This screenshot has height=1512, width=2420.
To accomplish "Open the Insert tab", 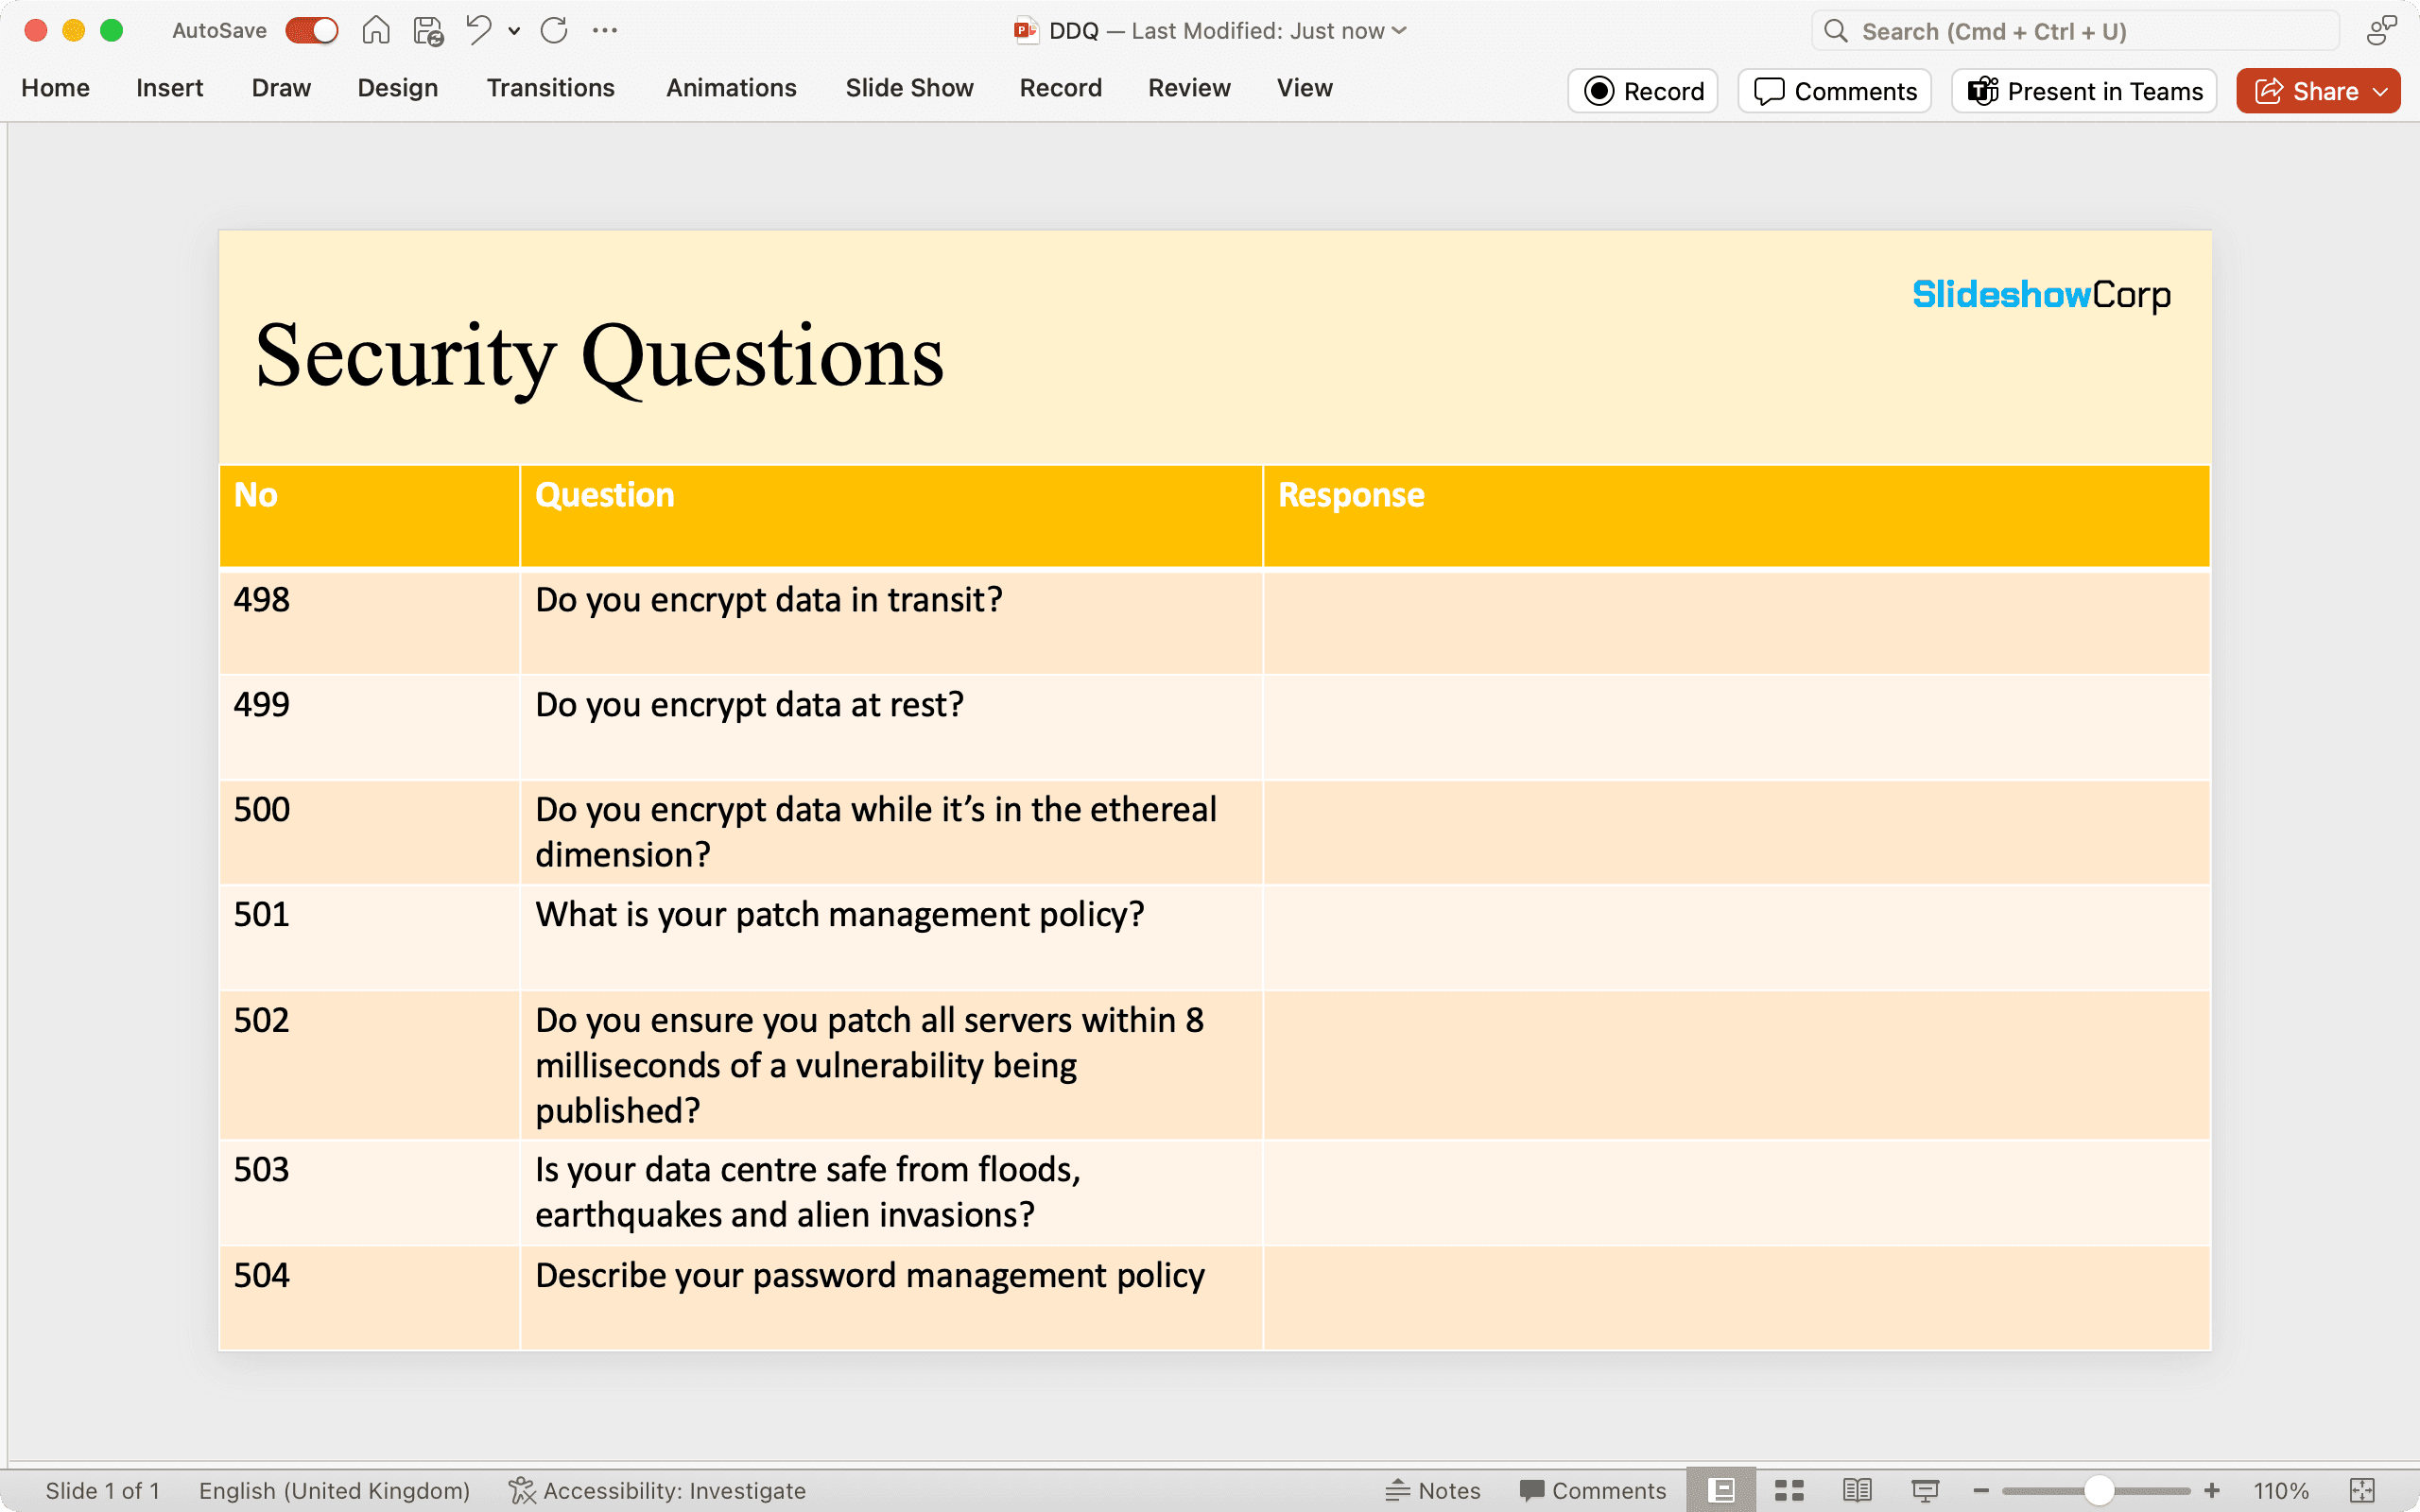I will click(169, 89).
